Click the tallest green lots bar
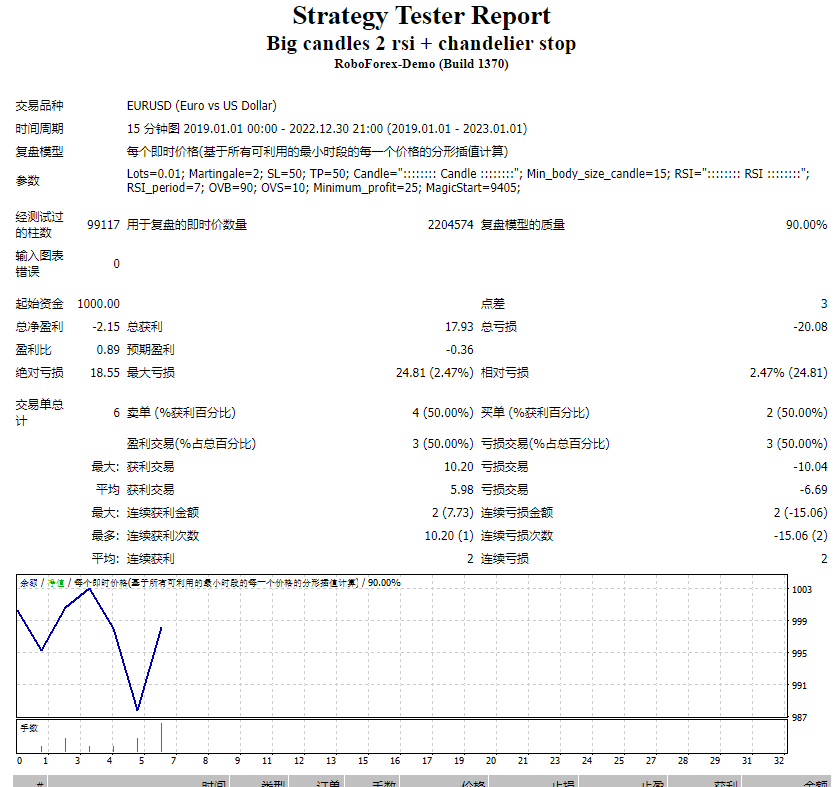836x787 pixels. (x=162, y=737)
